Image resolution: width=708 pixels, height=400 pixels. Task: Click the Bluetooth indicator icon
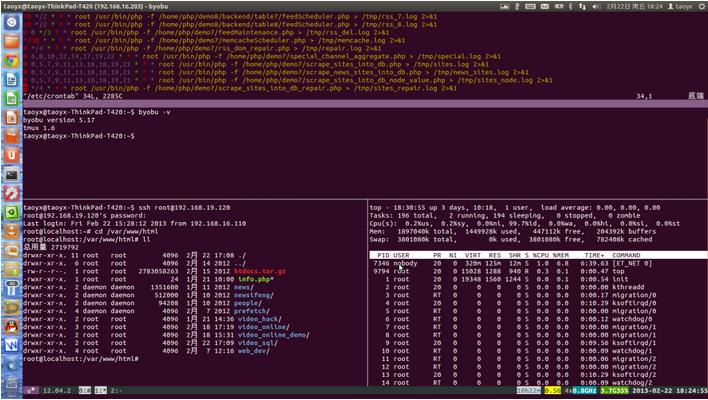tap(570, 6)
